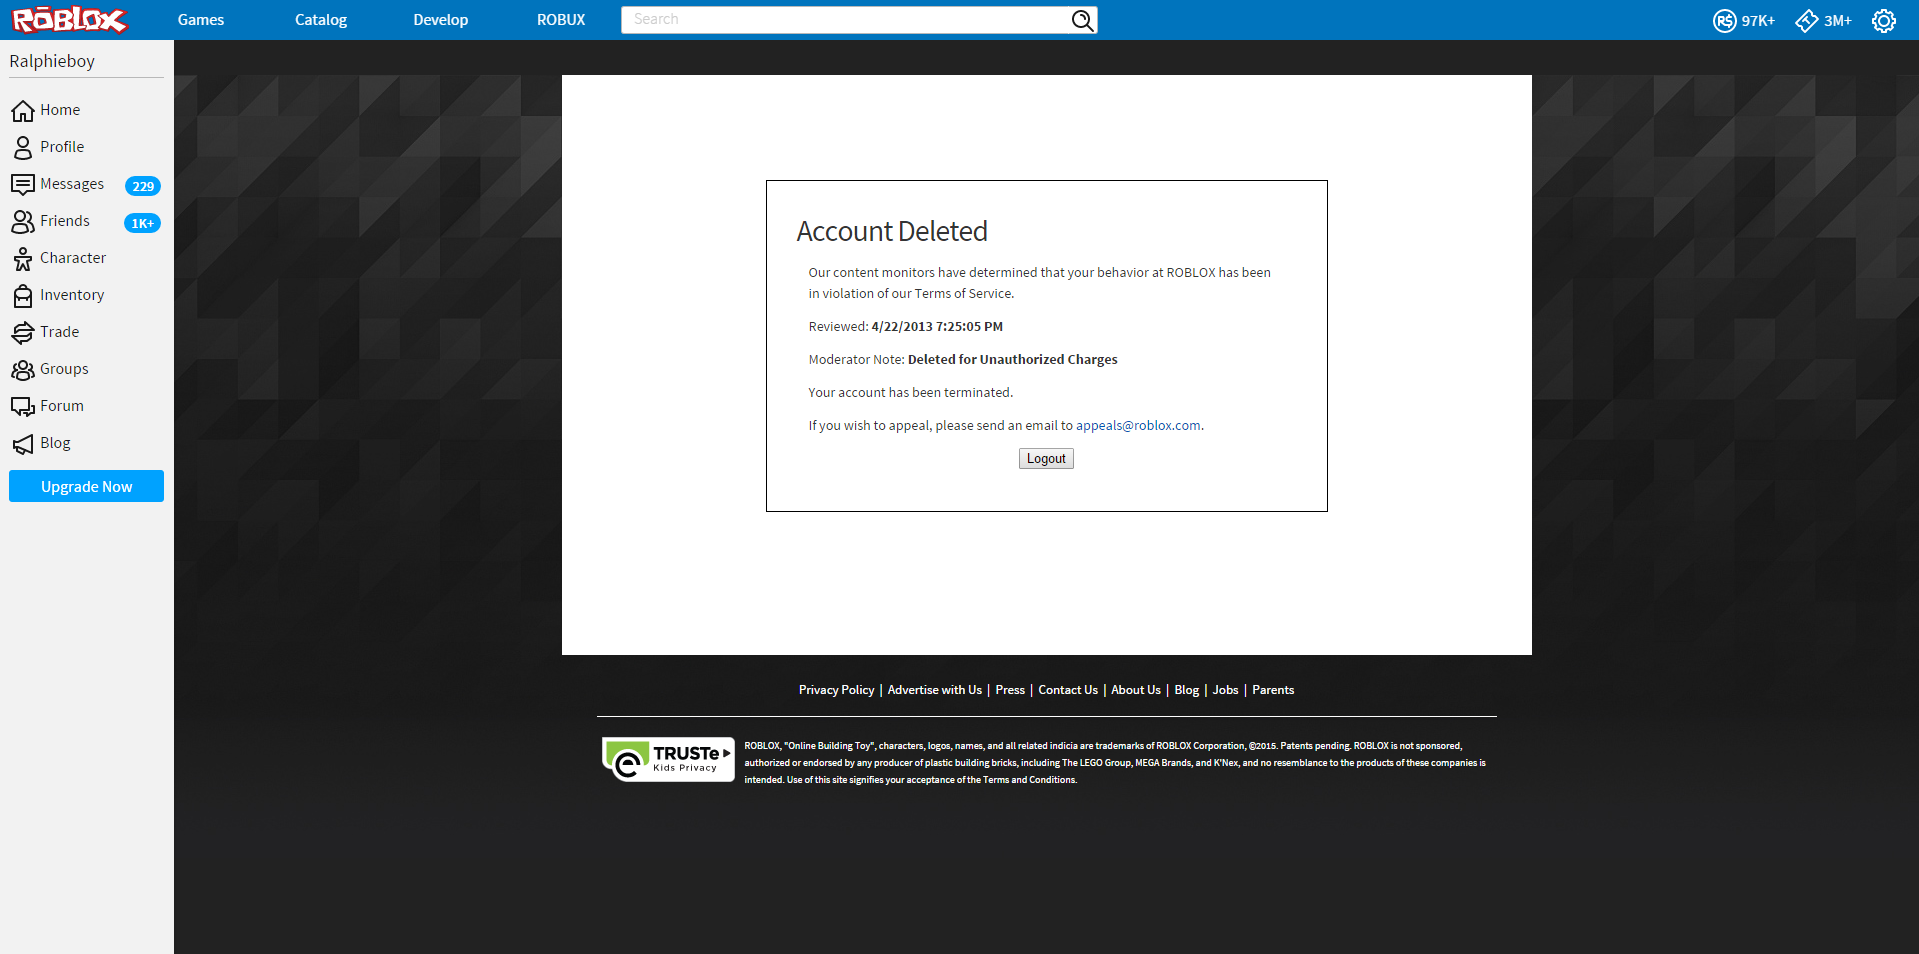Open the Contact Us footer link
Screen dimensions: 1919x954
1068,690
